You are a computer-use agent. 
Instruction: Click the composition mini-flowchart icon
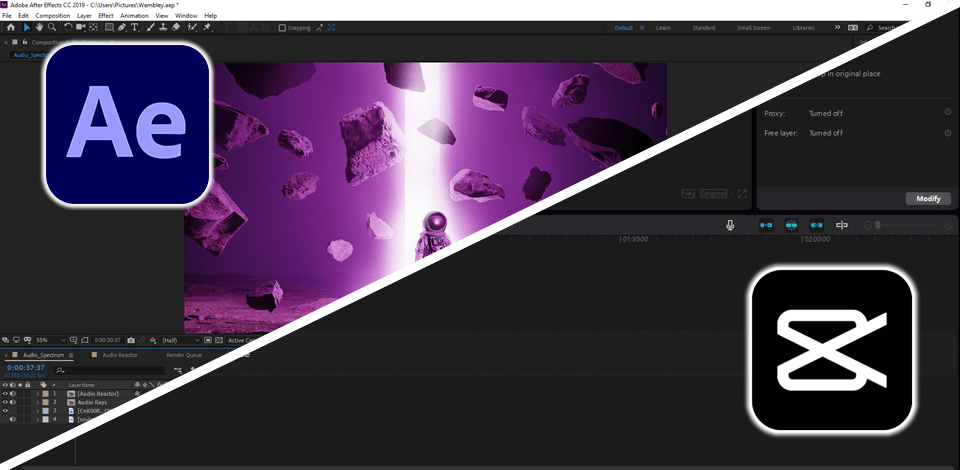pyautogui.click(x=178, y=370)
